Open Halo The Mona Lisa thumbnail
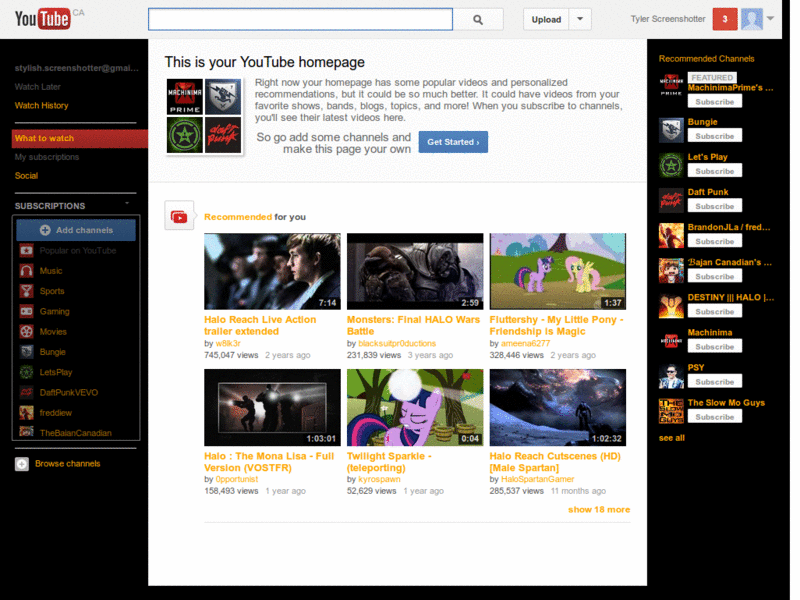The height and width of the screenshot is (600, 800). coord(272,408)
